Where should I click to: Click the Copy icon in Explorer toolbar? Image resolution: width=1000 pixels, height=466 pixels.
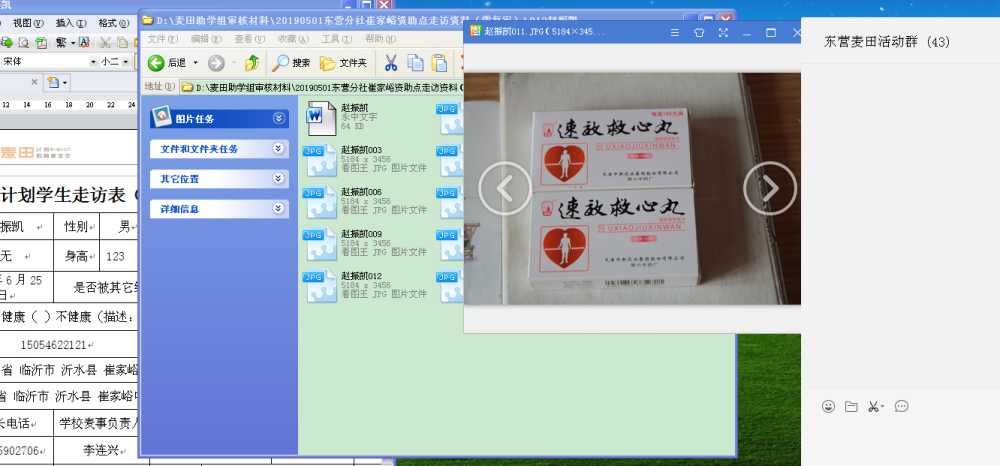tap(415, 62)
